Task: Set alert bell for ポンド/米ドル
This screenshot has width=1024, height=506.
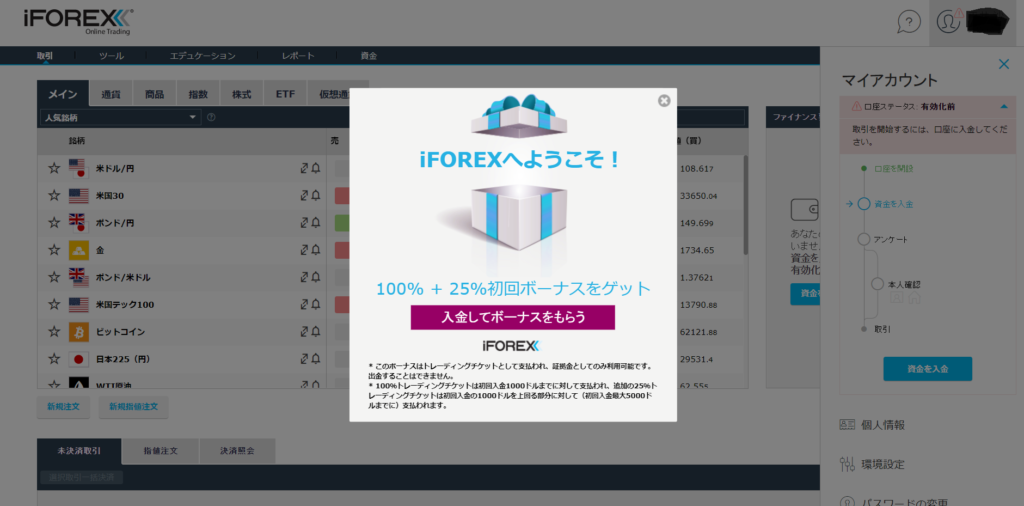Action: coord(315,277)
